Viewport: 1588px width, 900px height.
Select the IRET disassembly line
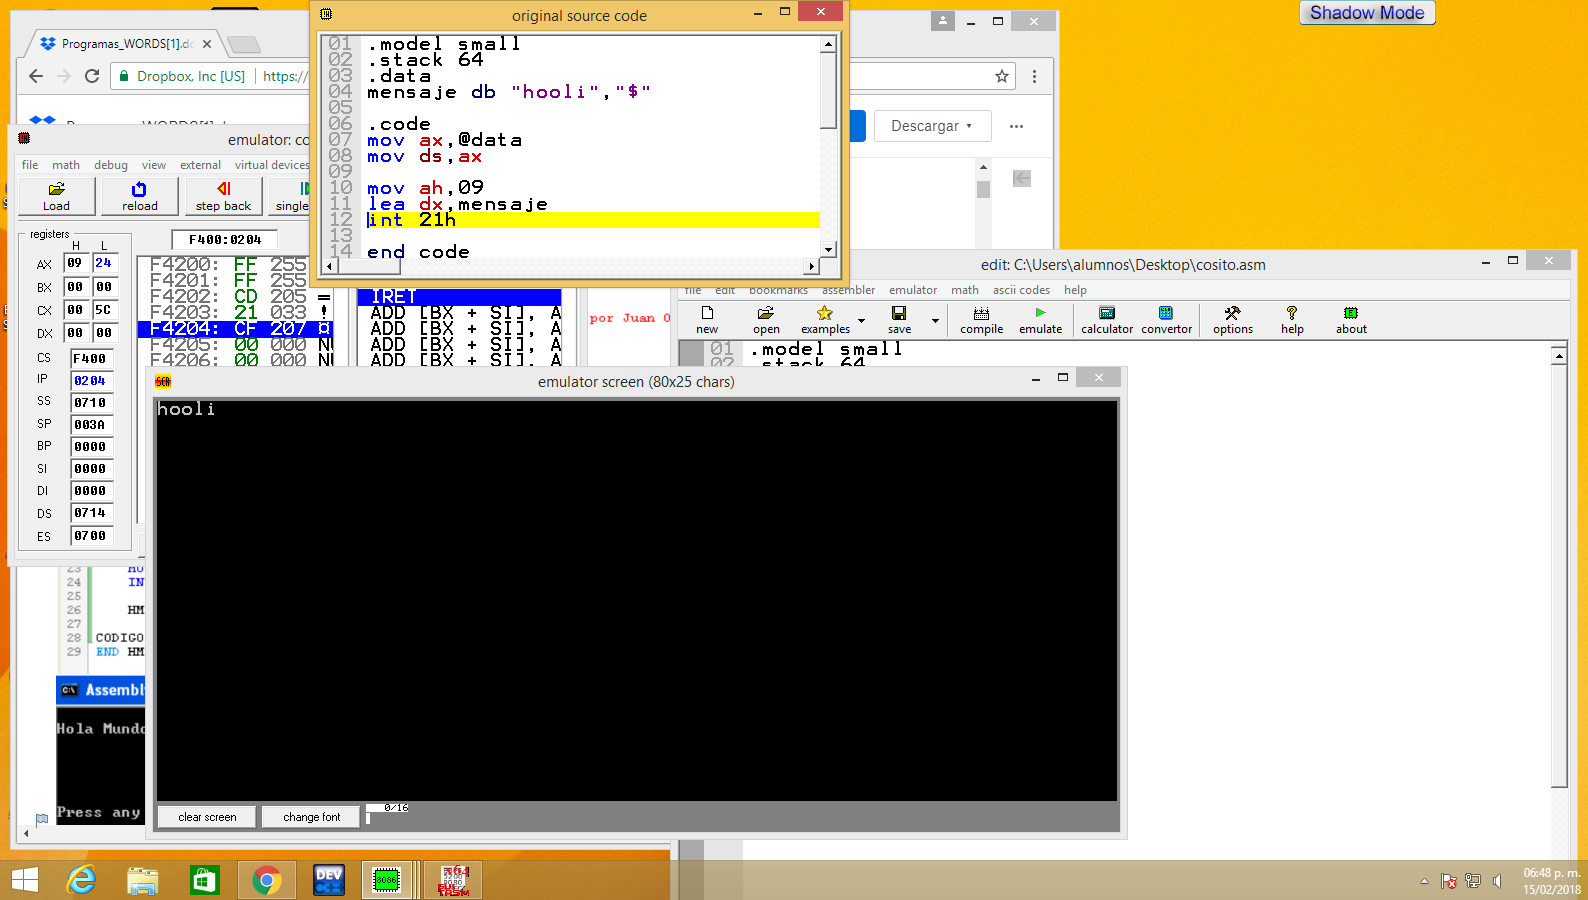pyautogui.click(x=459, y=297)
